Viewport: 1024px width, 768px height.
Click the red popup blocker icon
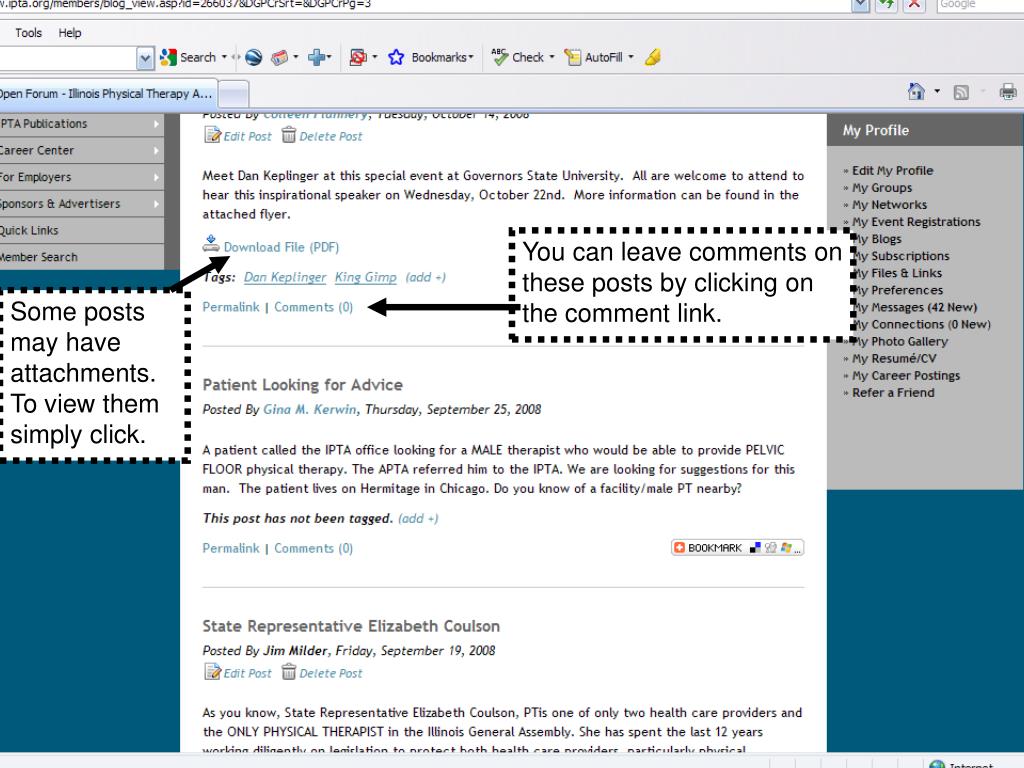point(358,57)
